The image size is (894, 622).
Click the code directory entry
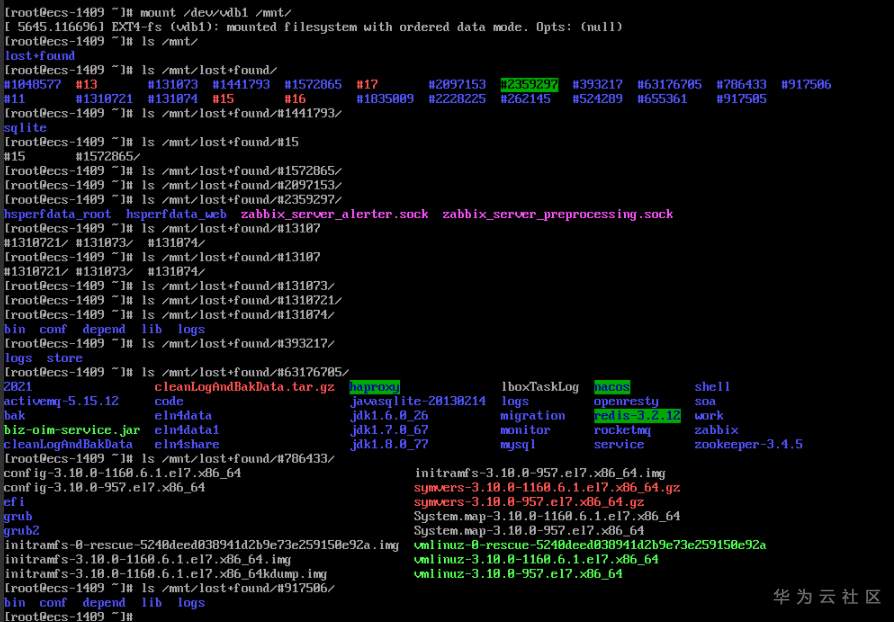click(169, 401)
